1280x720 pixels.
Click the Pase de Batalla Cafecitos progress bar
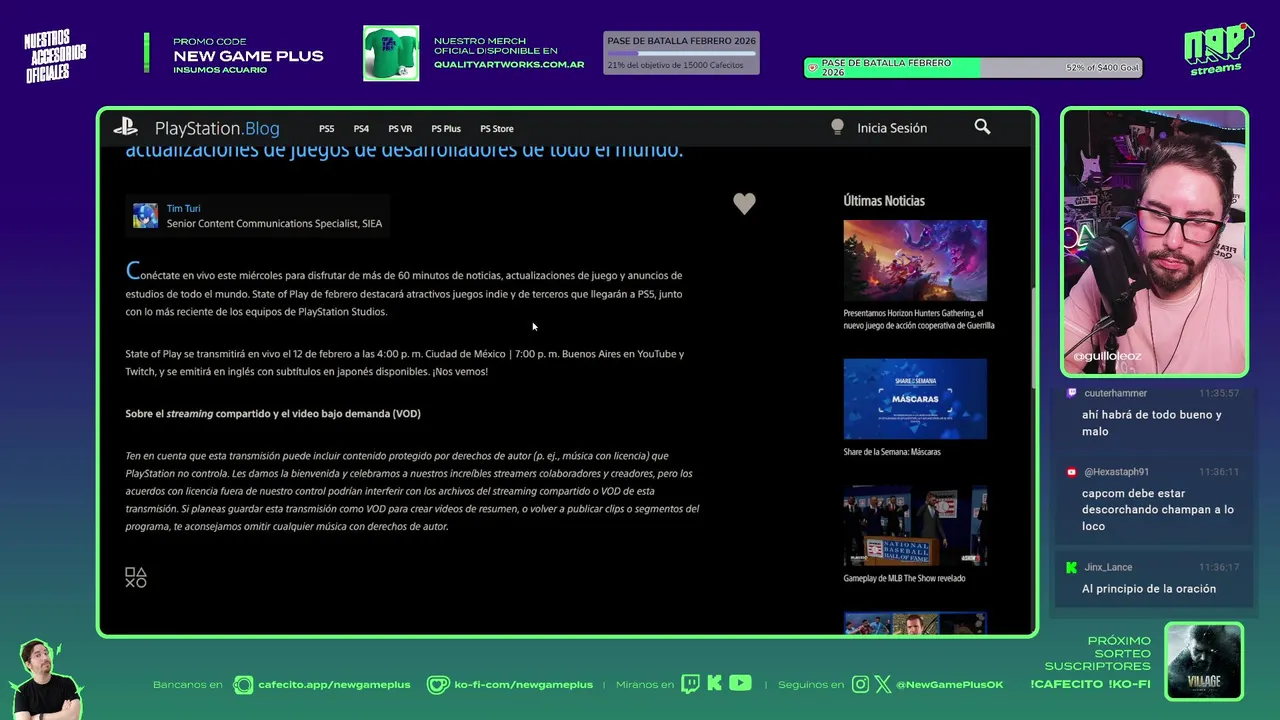[x=681, y=53]
